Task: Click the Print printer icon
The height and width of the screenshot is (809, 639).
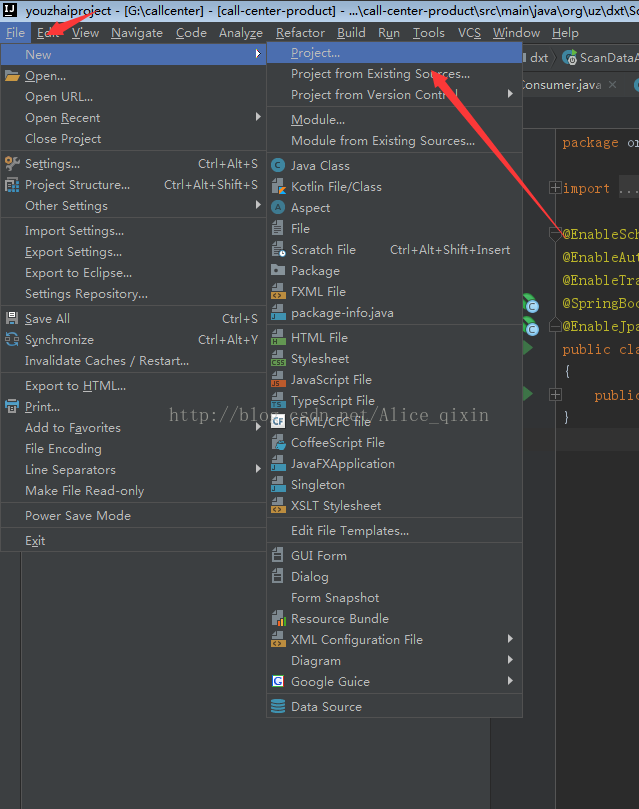Action: (x=12, y=407)
